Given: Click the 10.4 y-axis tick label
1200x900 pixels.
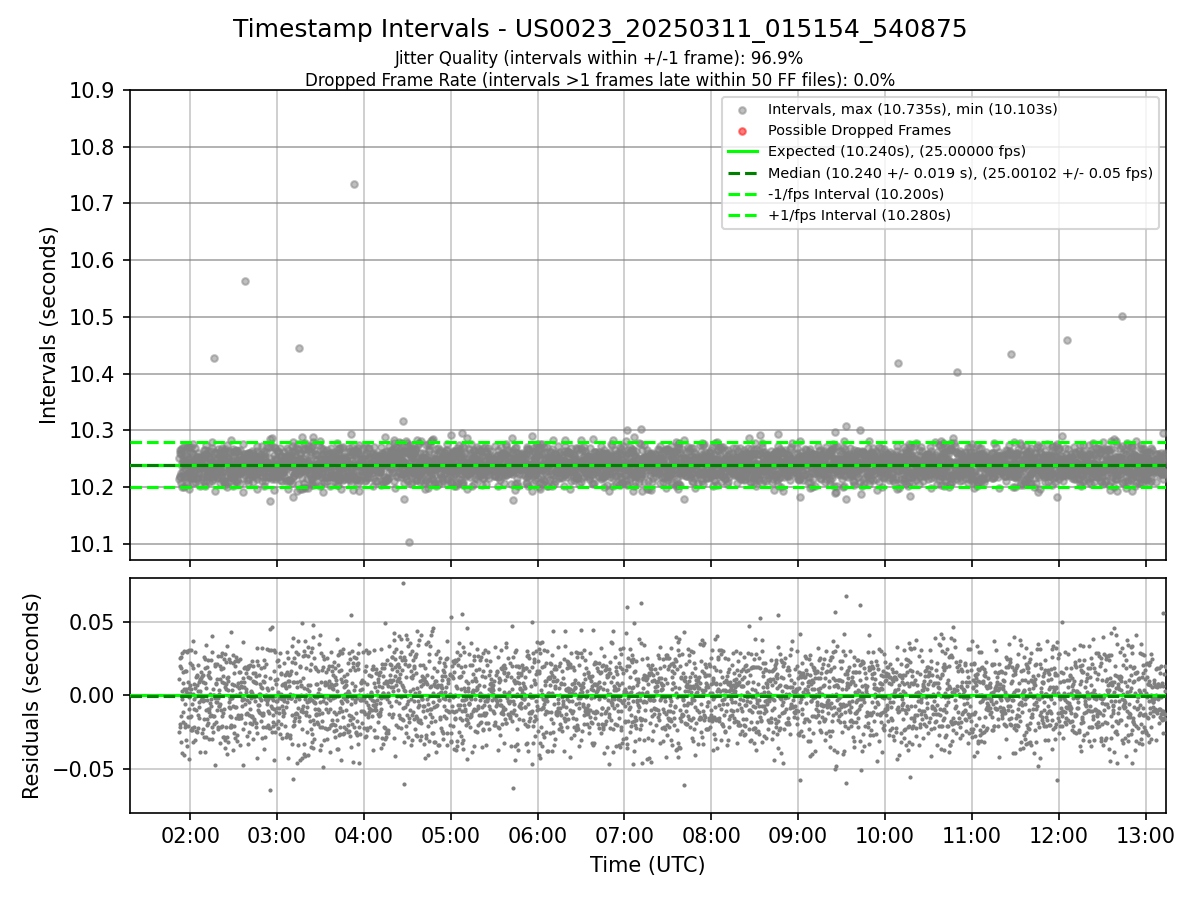Looking at the screenshot, I should pos(94,374).
